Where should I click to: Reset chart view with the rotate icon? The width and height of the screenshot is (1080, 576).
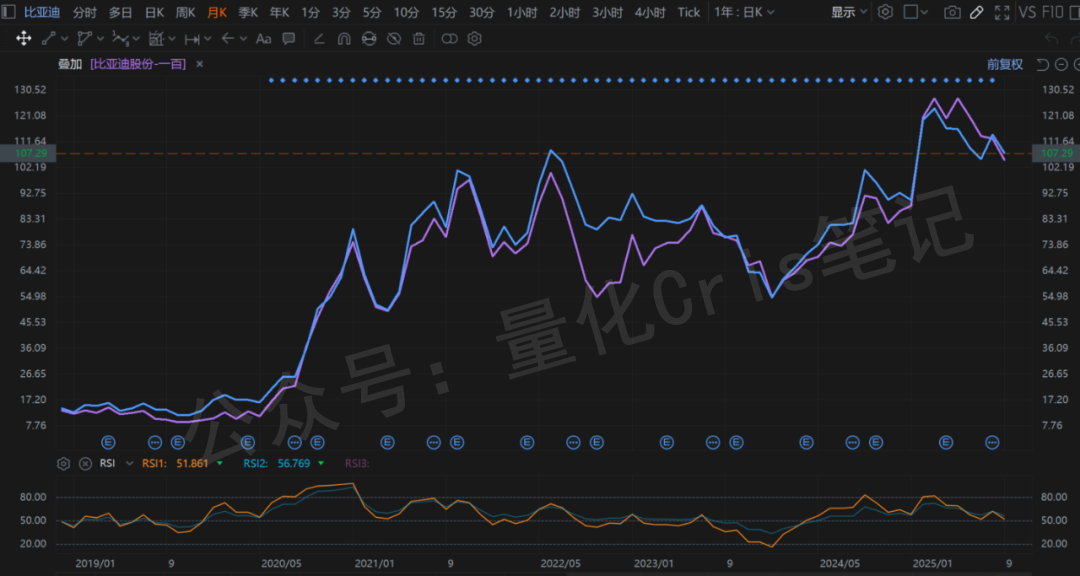(1042, 65)
